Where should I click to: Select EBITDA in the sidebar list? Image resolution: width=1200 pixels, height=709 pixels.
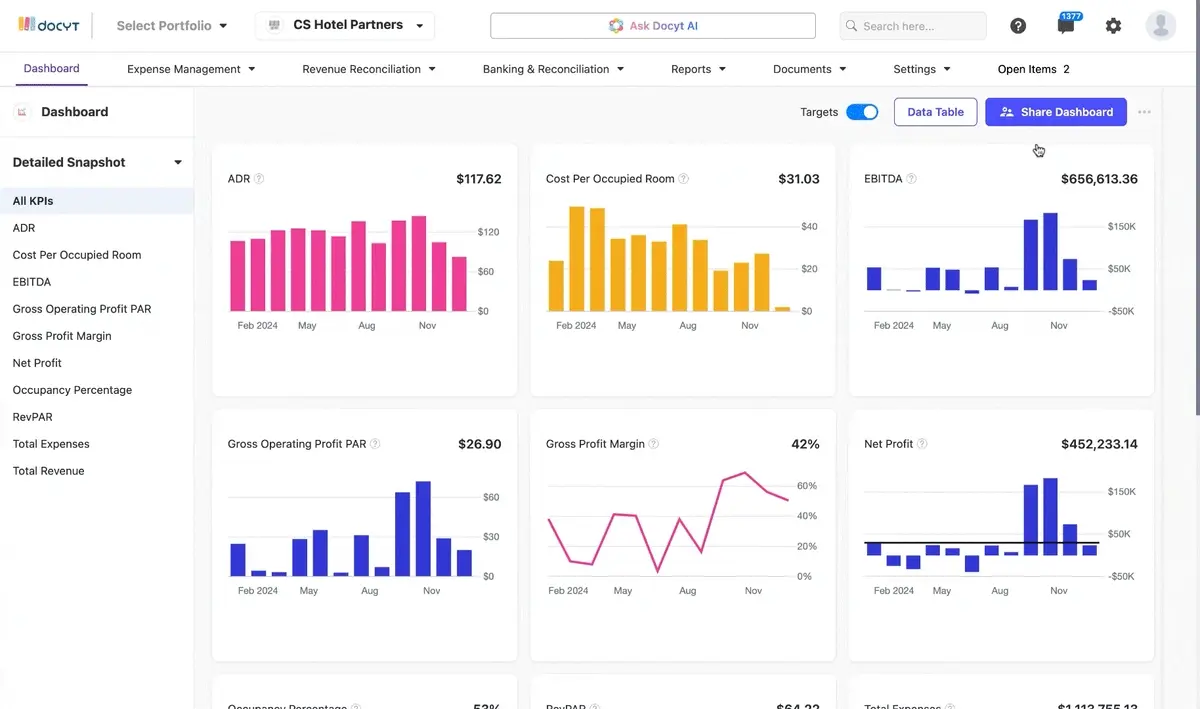point(96,282)
